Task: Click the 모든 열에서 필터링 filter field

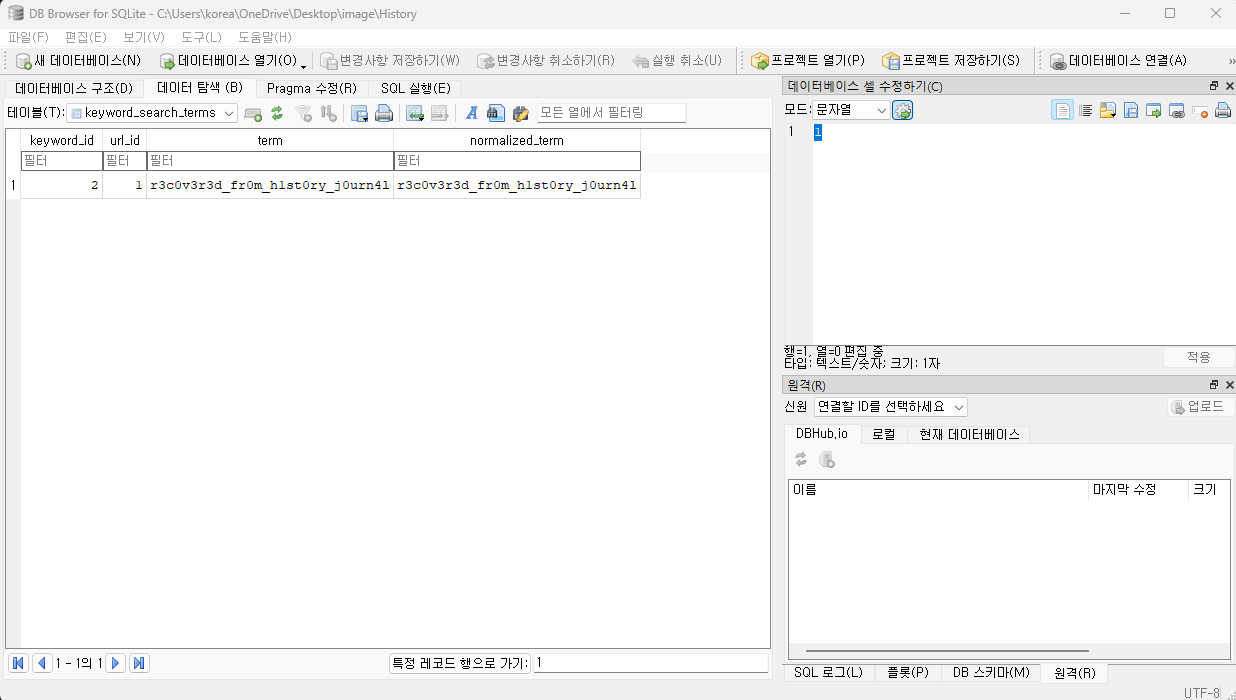Action: point(611,113)
